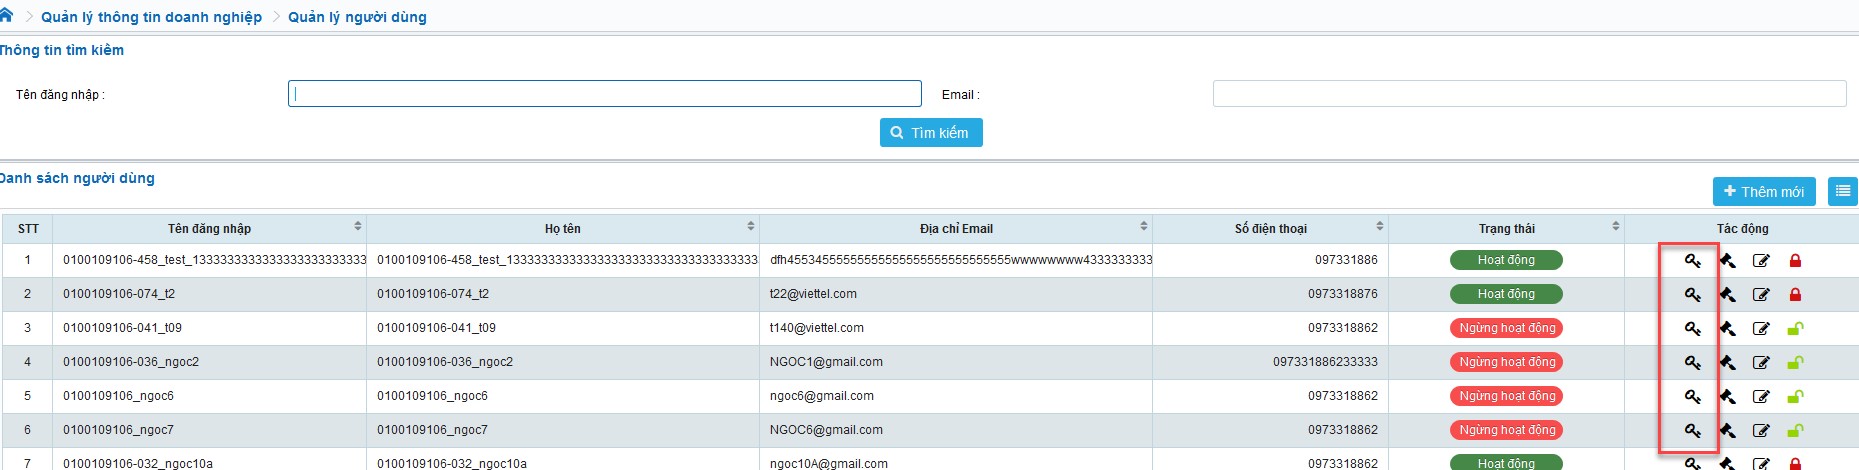
Task: Focus the Email search field
Action: 1529,94
